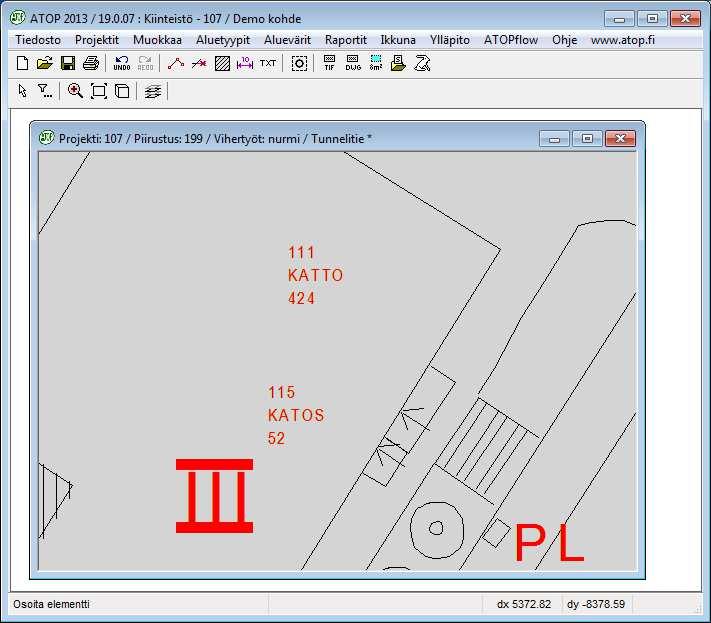The image size is (711, 623).
Task: Click the overlapping rectangles window icon
Action: 122,91
